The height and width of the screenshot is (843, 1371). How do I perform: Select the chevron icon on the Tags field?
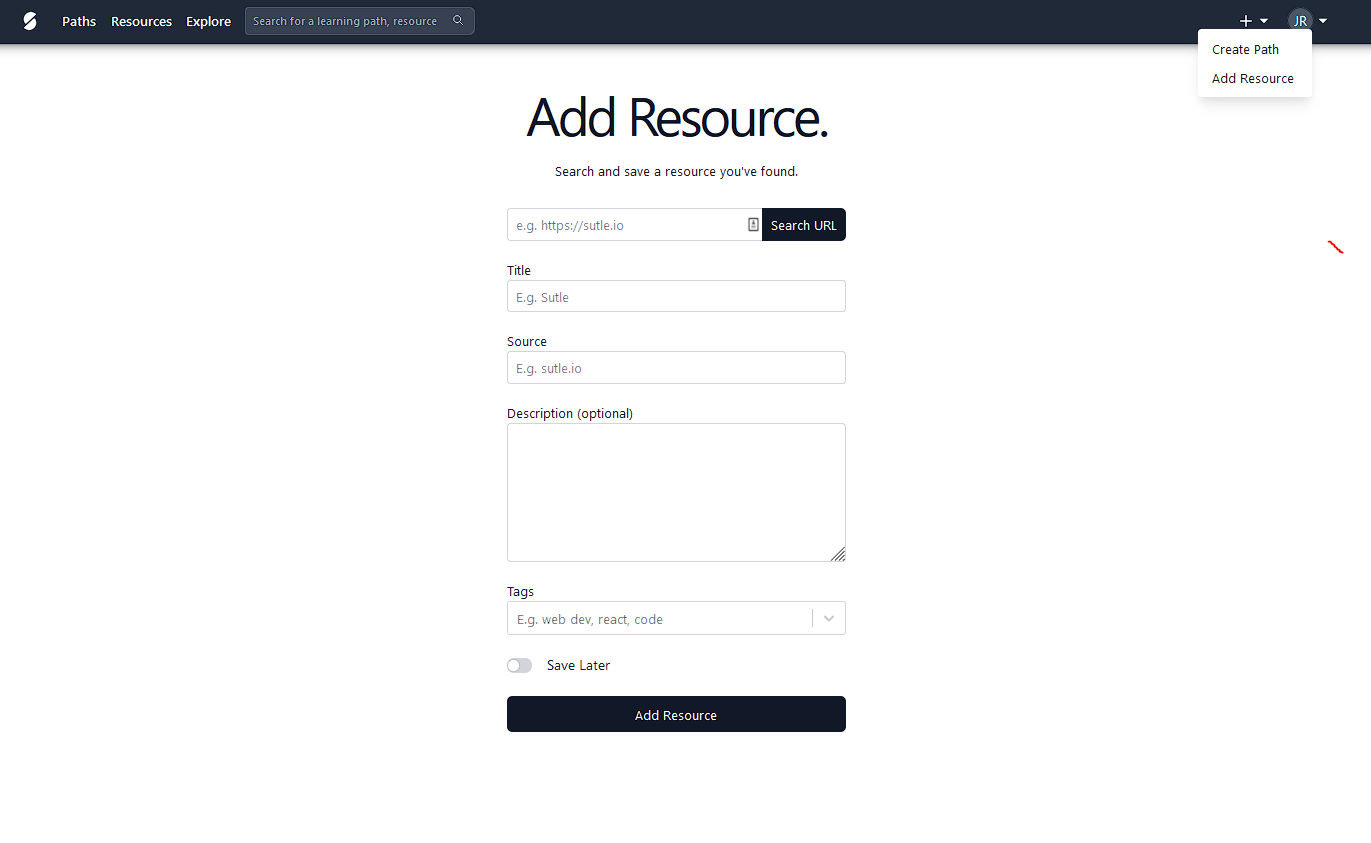(828, 618)
